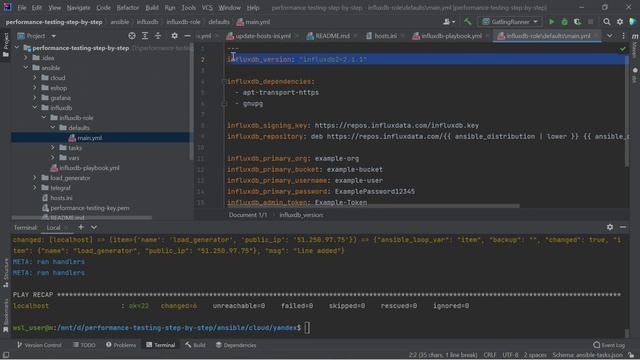Open Search Everywhere magnifier
This screenshot has height=360, width=640.
(607, 22)
